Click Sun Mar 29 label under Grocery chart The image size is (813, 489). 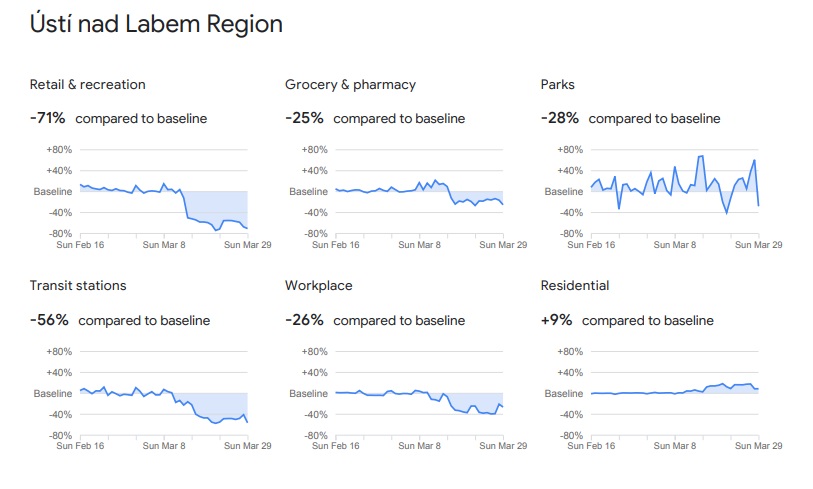501,244
